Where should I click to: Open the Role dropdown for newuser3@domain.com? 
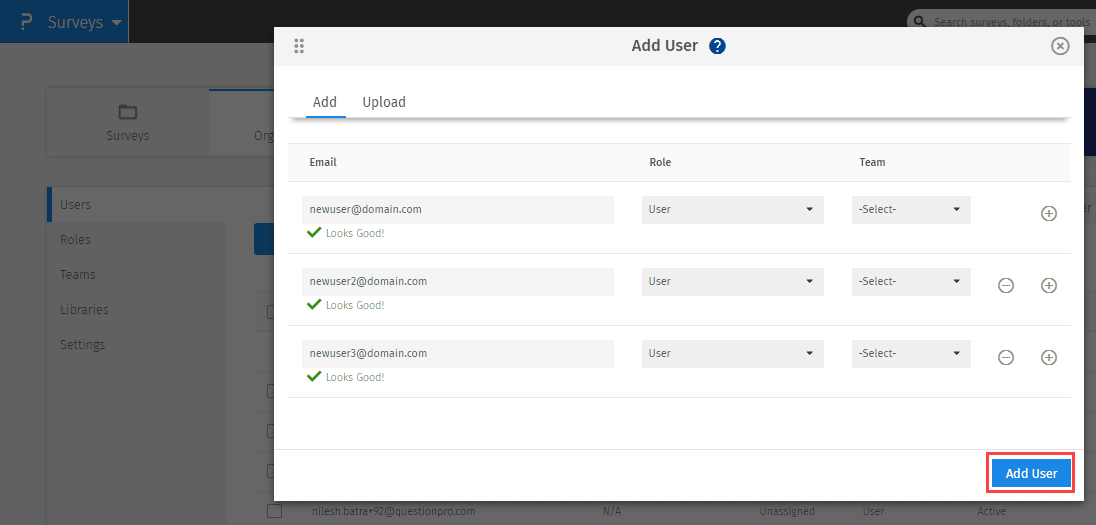click(x=733, y=354)
